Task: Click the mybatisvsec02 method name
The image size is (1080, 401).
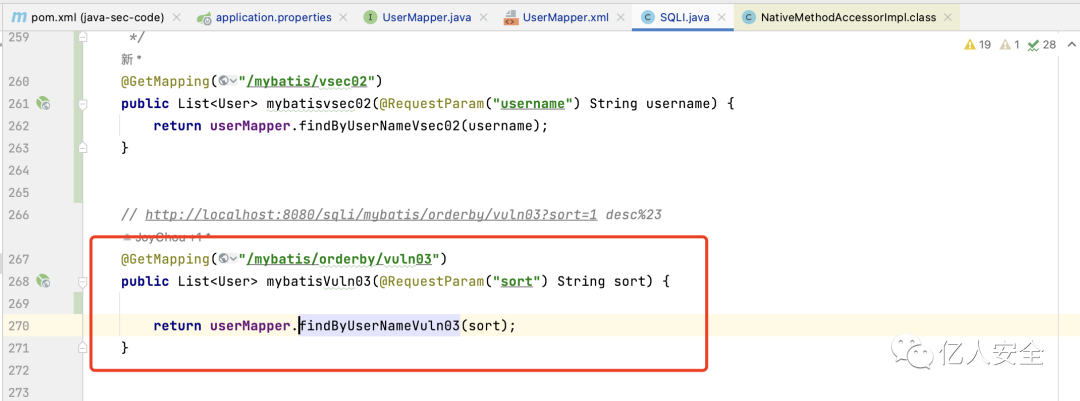Action: tap(318, 104)
